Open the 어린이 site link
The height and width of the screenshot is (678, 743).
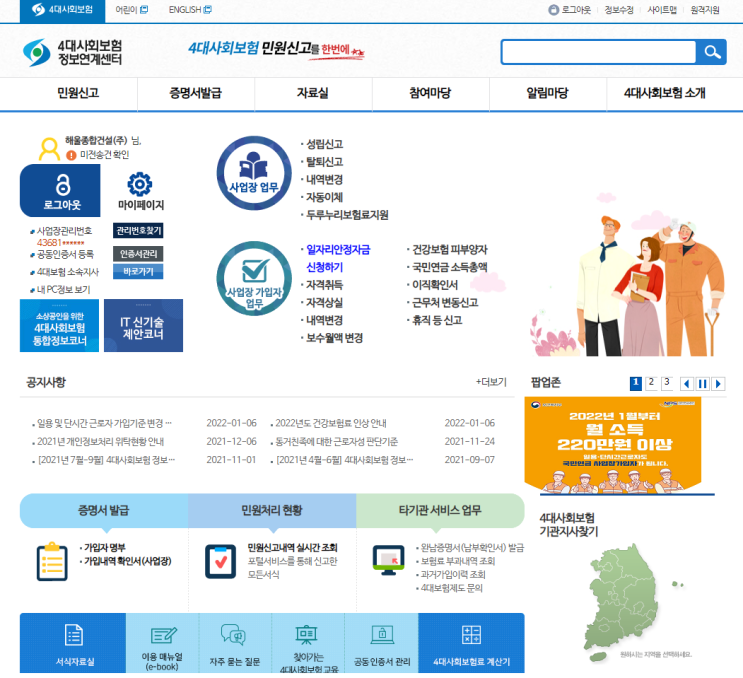coord(132,10)
